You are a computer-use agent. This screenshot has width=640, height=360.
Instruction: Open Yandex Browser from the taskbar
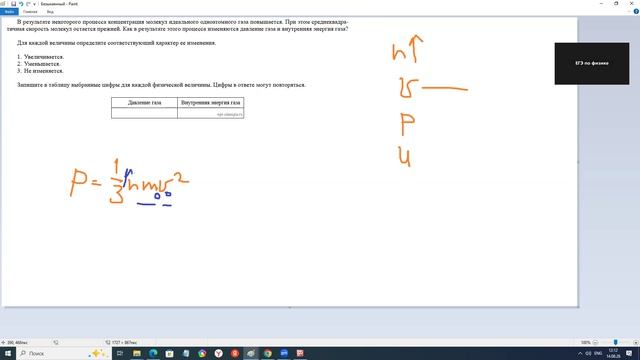[x=218, y=353]
